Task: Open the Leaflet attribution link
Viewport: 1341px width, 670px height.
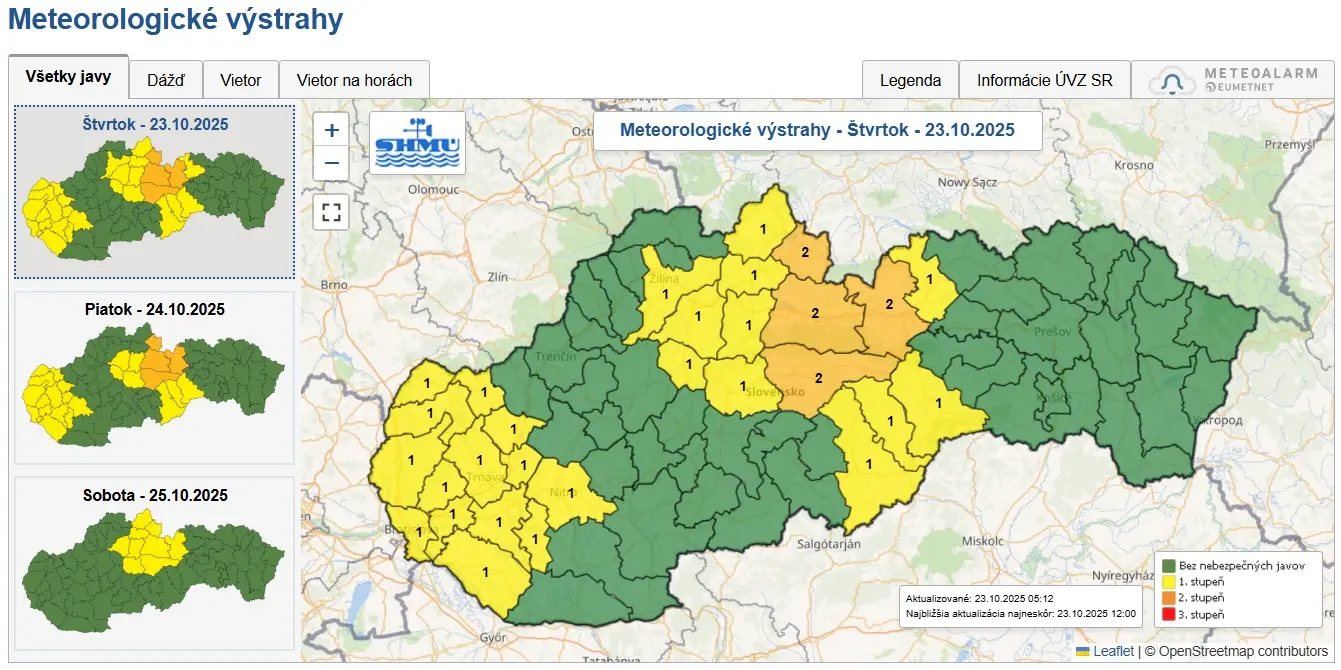Action: coord(1113,651)
